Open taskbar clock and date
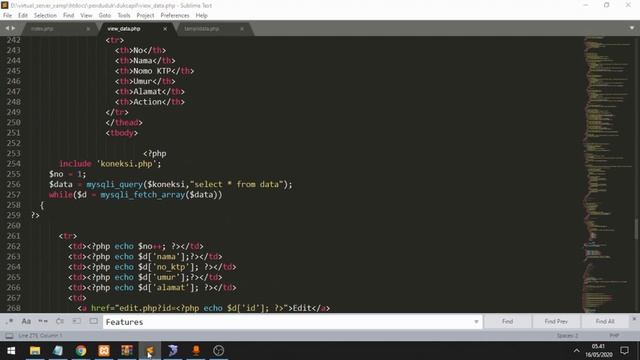This screenshot has width=640, height=360. [x=598, y=351]
